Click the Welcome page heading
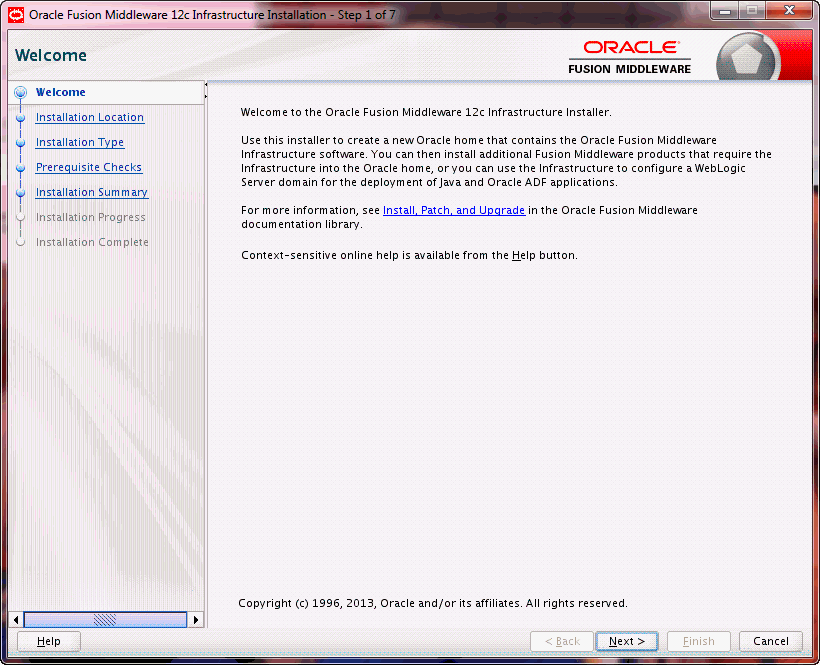The image size is (820, 665). click(x=51, y=55)
